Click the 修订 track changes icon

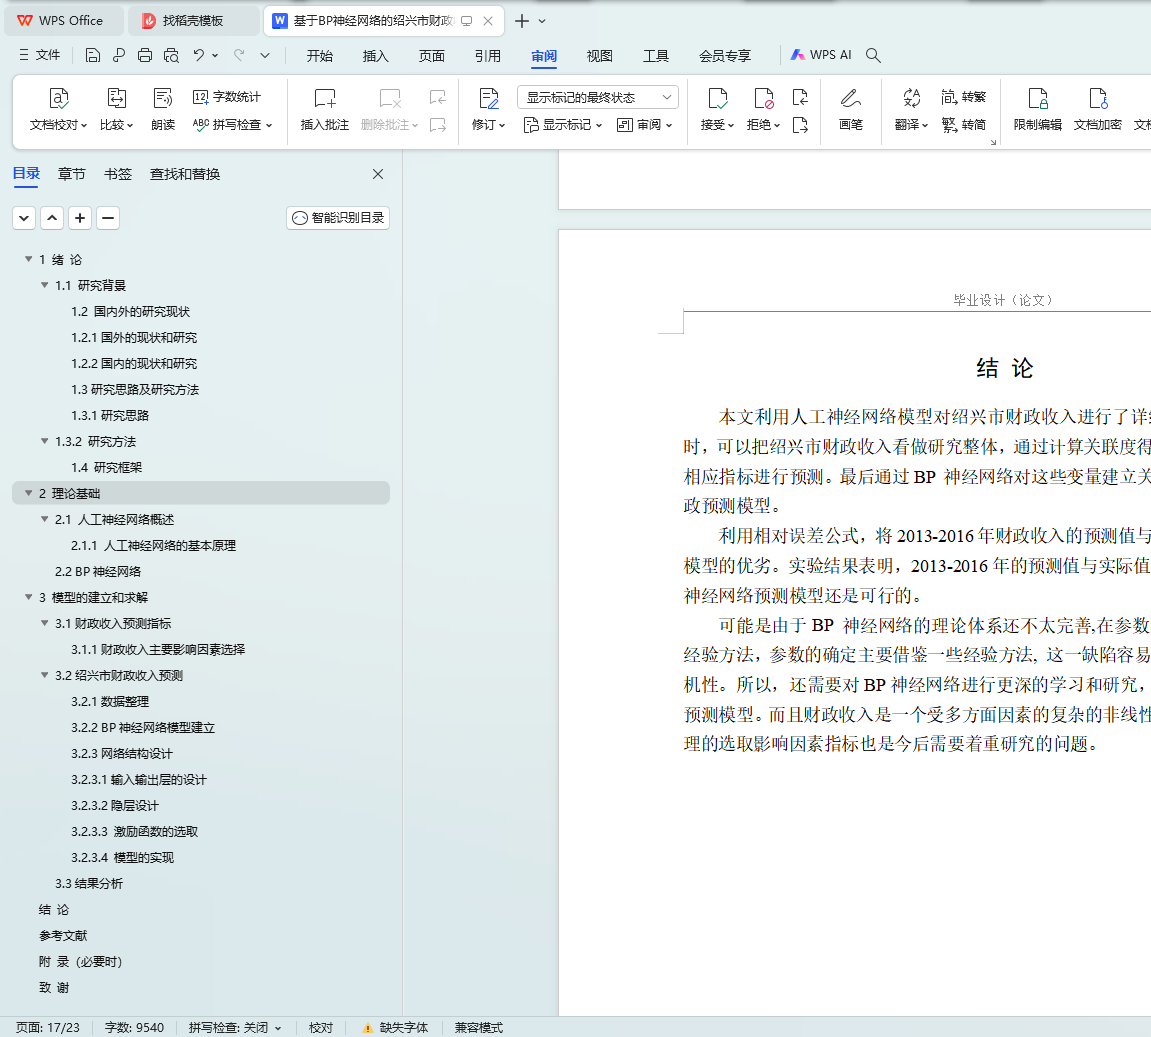click(488, 109)
